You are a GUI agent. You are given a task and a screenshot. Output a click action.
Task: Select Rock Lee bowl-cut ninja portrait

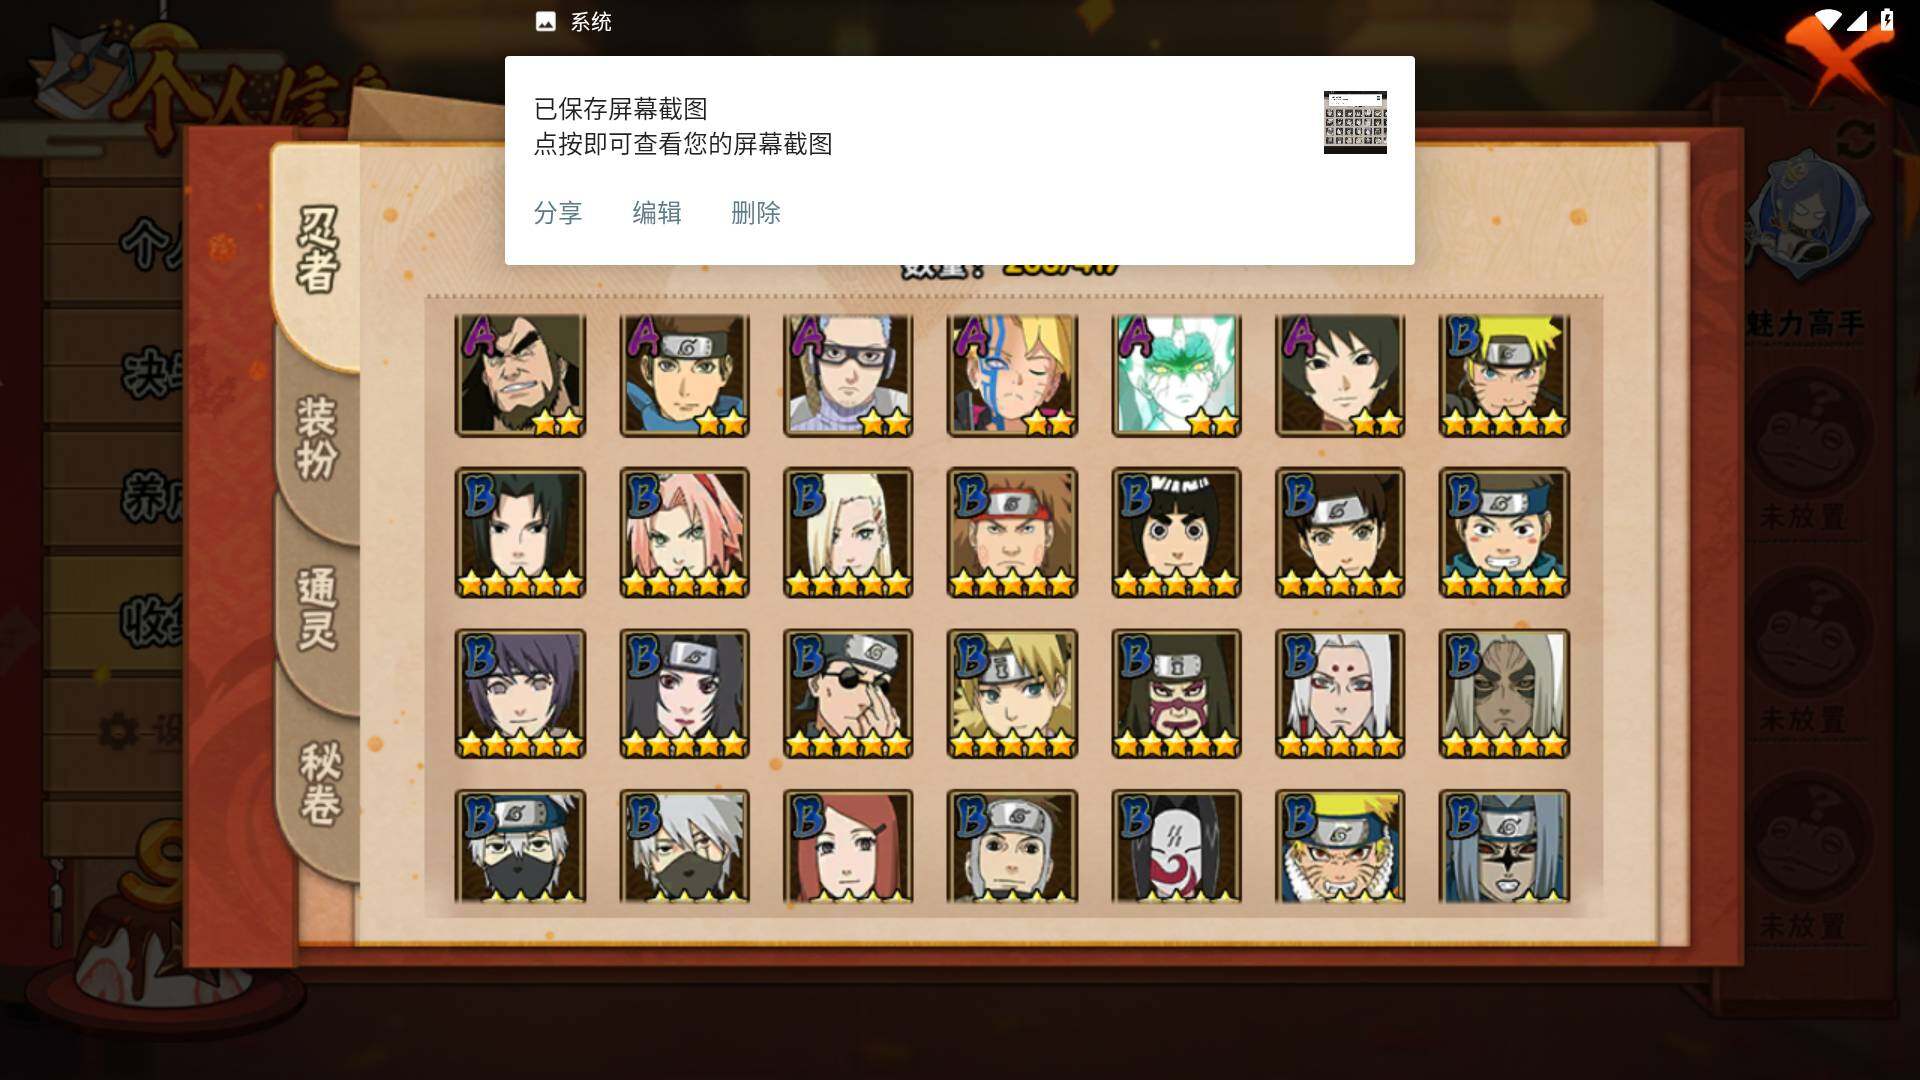tap(1176, 532)
